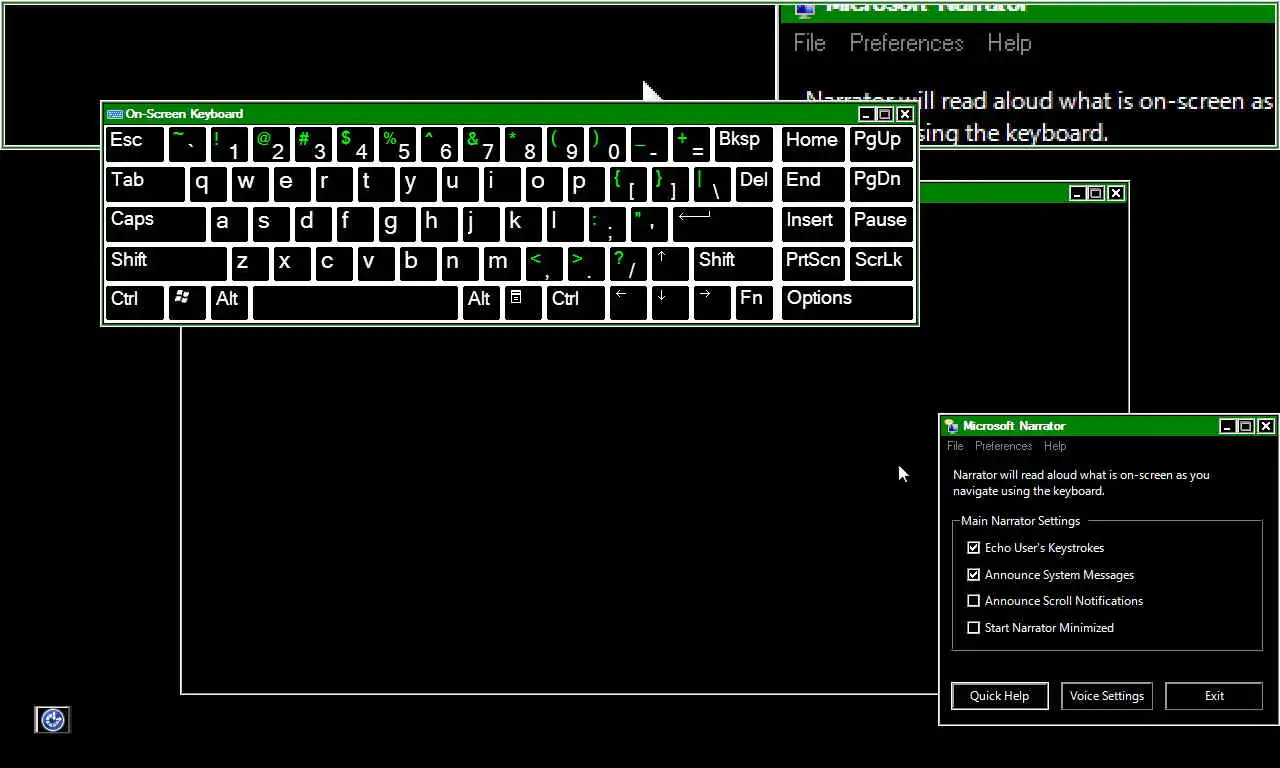Click the m key
The width and height of the screenshot is (1280, 768).
pos(502,264)
